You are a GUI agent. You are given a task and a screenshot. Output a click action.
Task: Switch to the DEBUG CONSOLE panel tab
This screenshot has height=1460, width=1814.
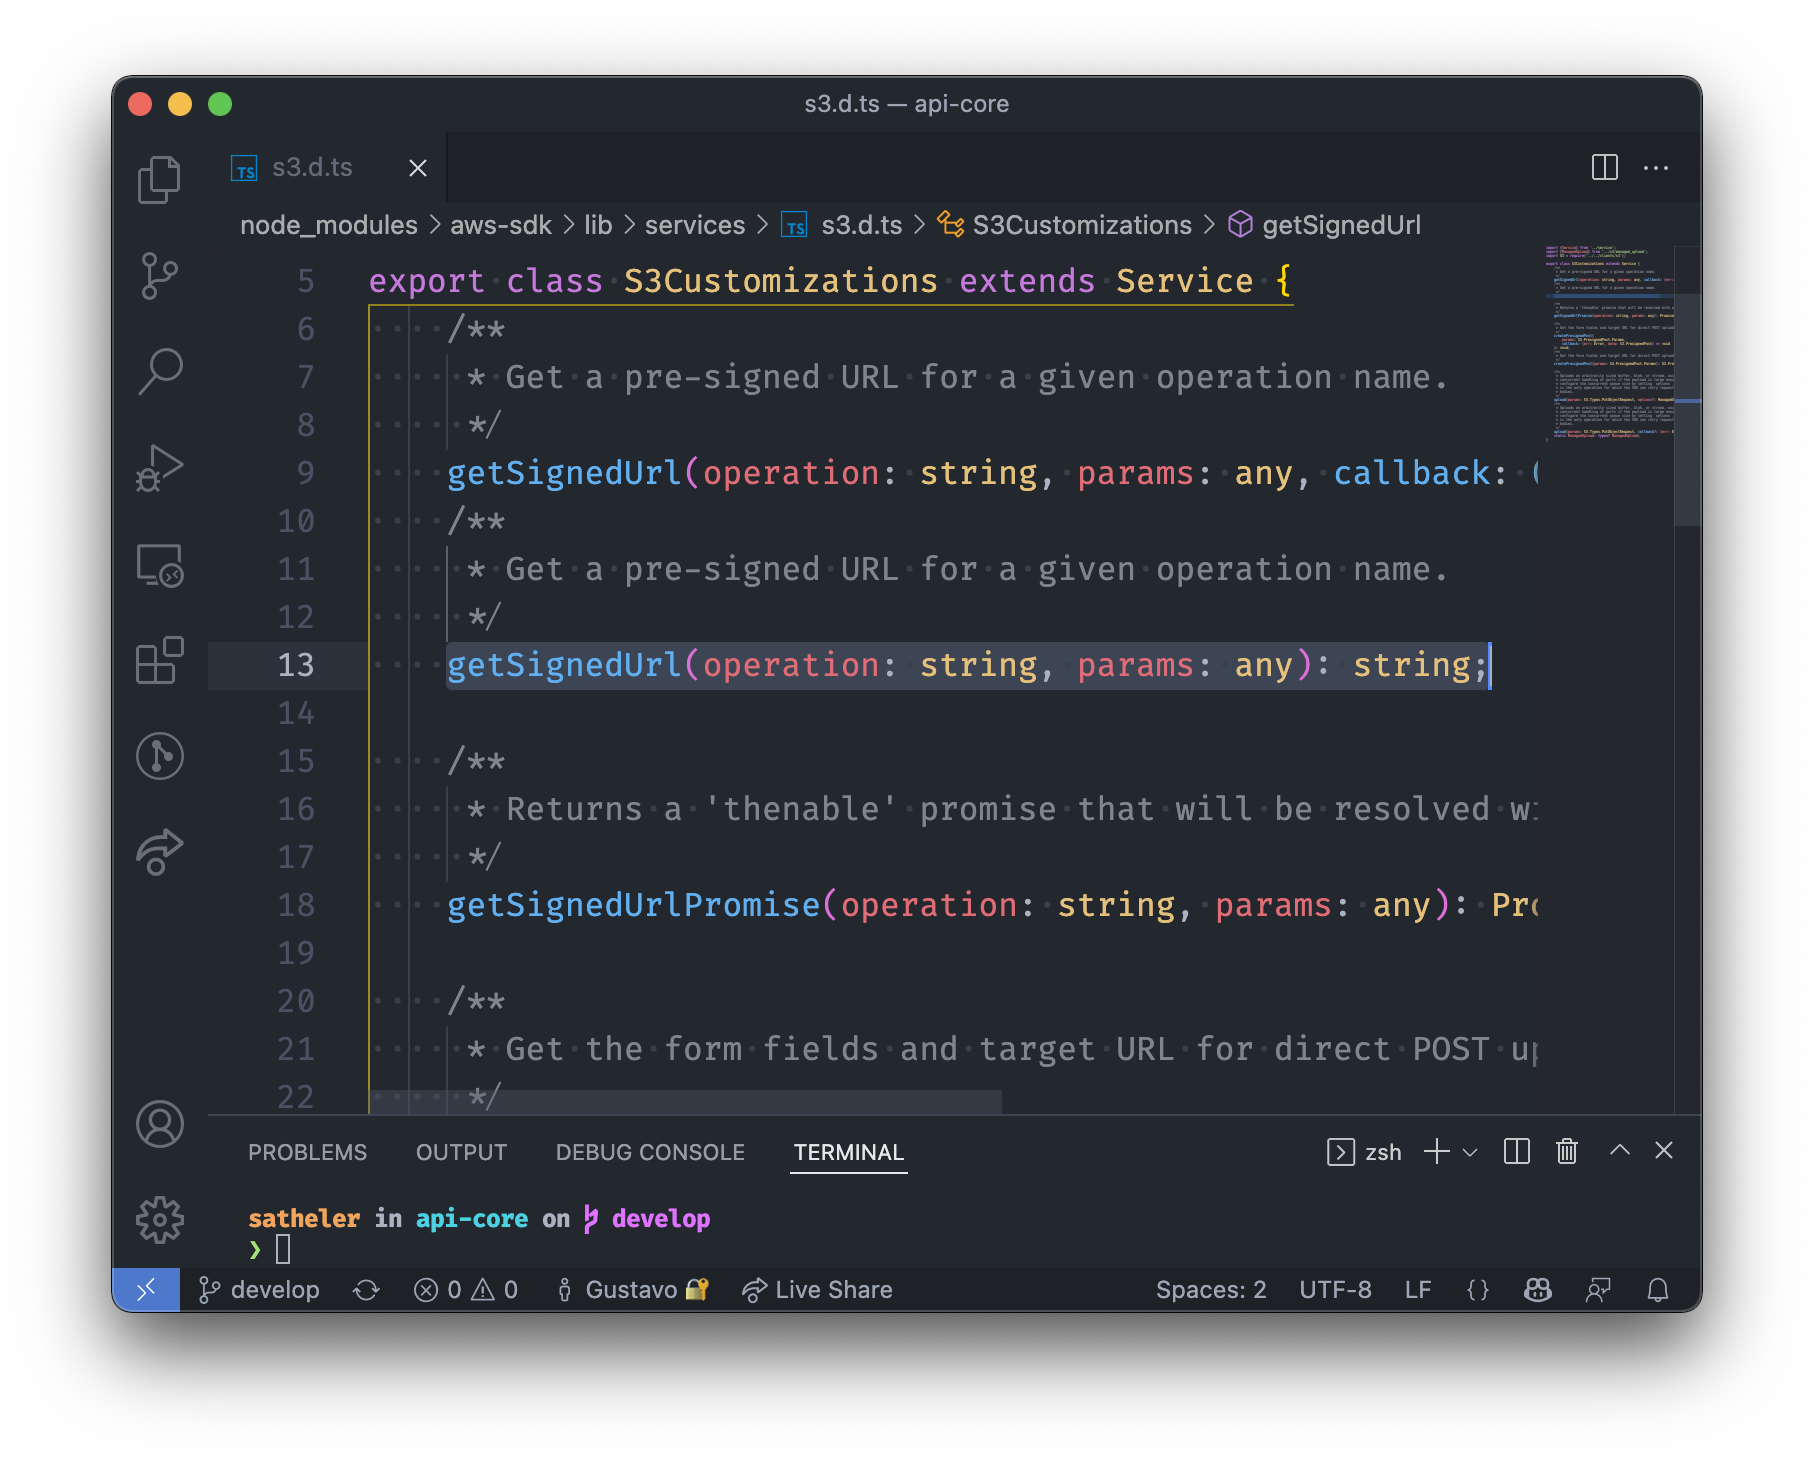650,1152
